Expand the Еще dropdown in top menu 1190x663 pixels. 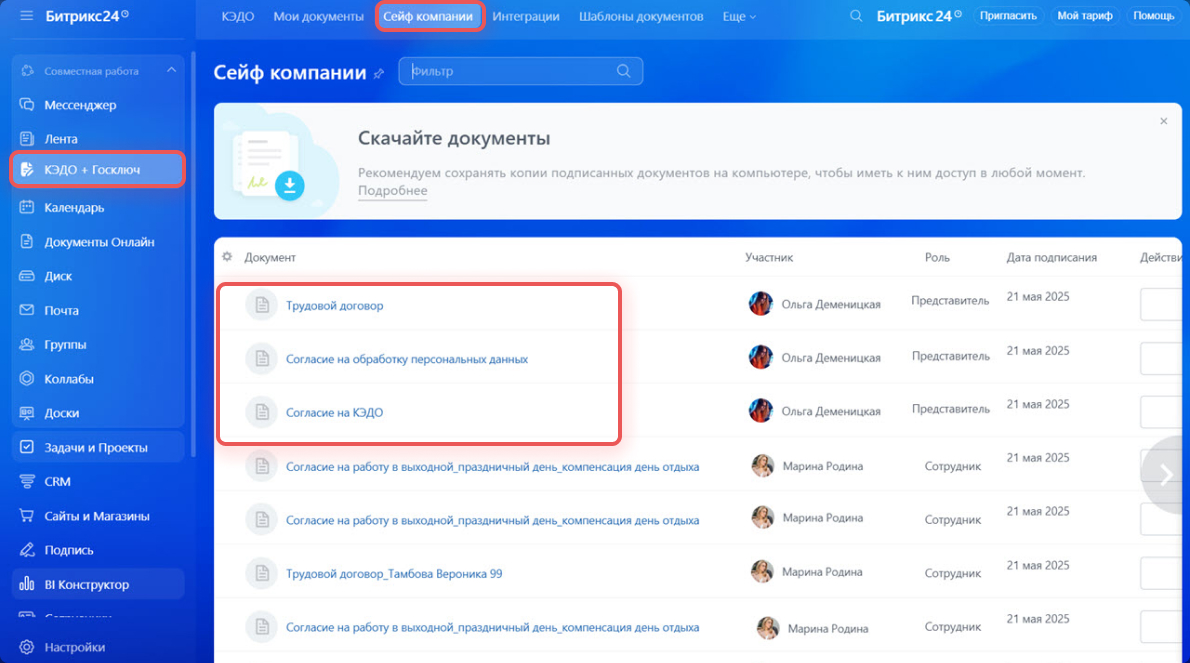tap(739, 17)
